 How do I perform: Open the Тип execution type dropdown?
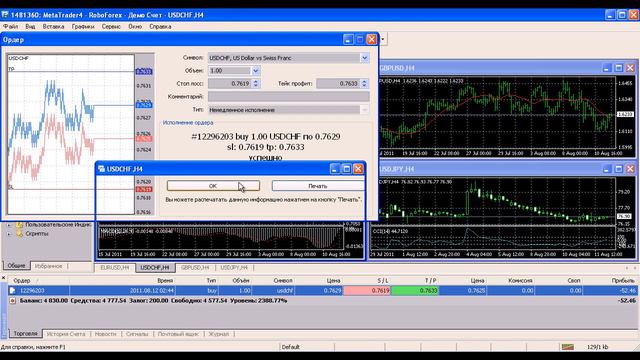click(364, 110)
